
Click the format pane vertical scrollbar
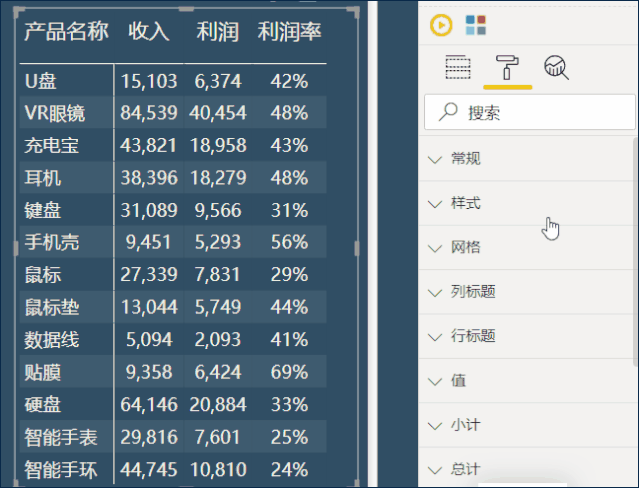pyautogui.click(x=635, y=252)
